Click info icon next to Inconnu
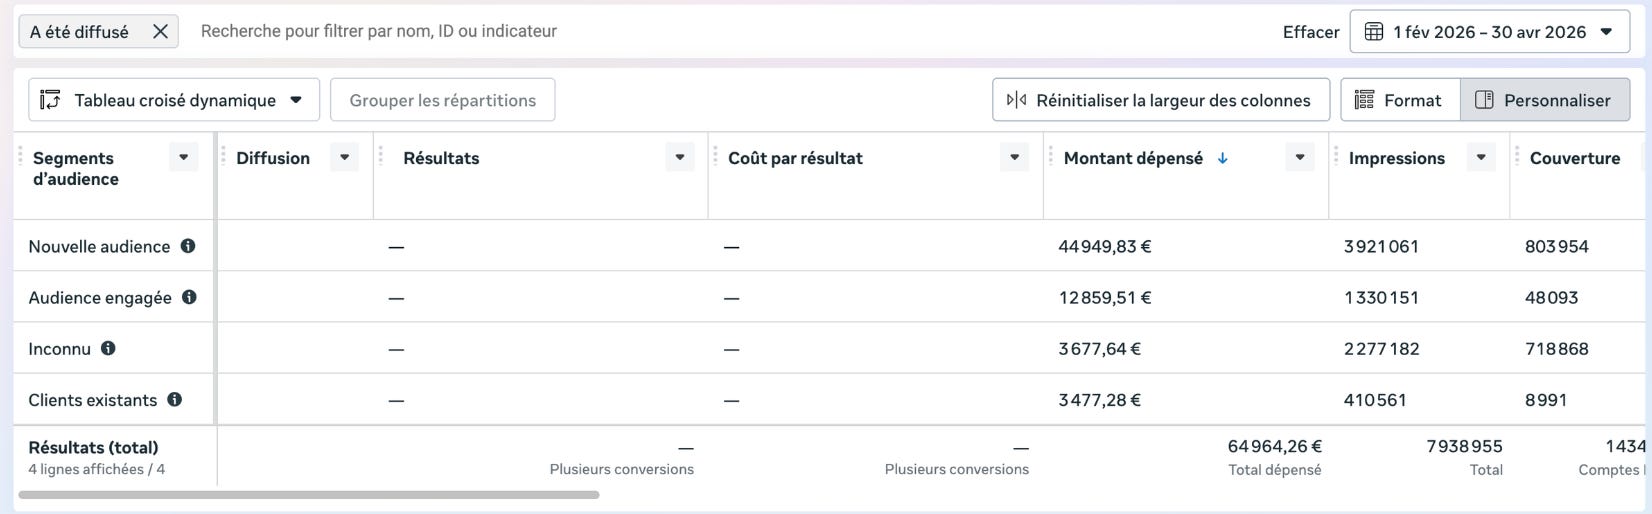The height and width of the screenshot is (514, 1652). [108, 348]
